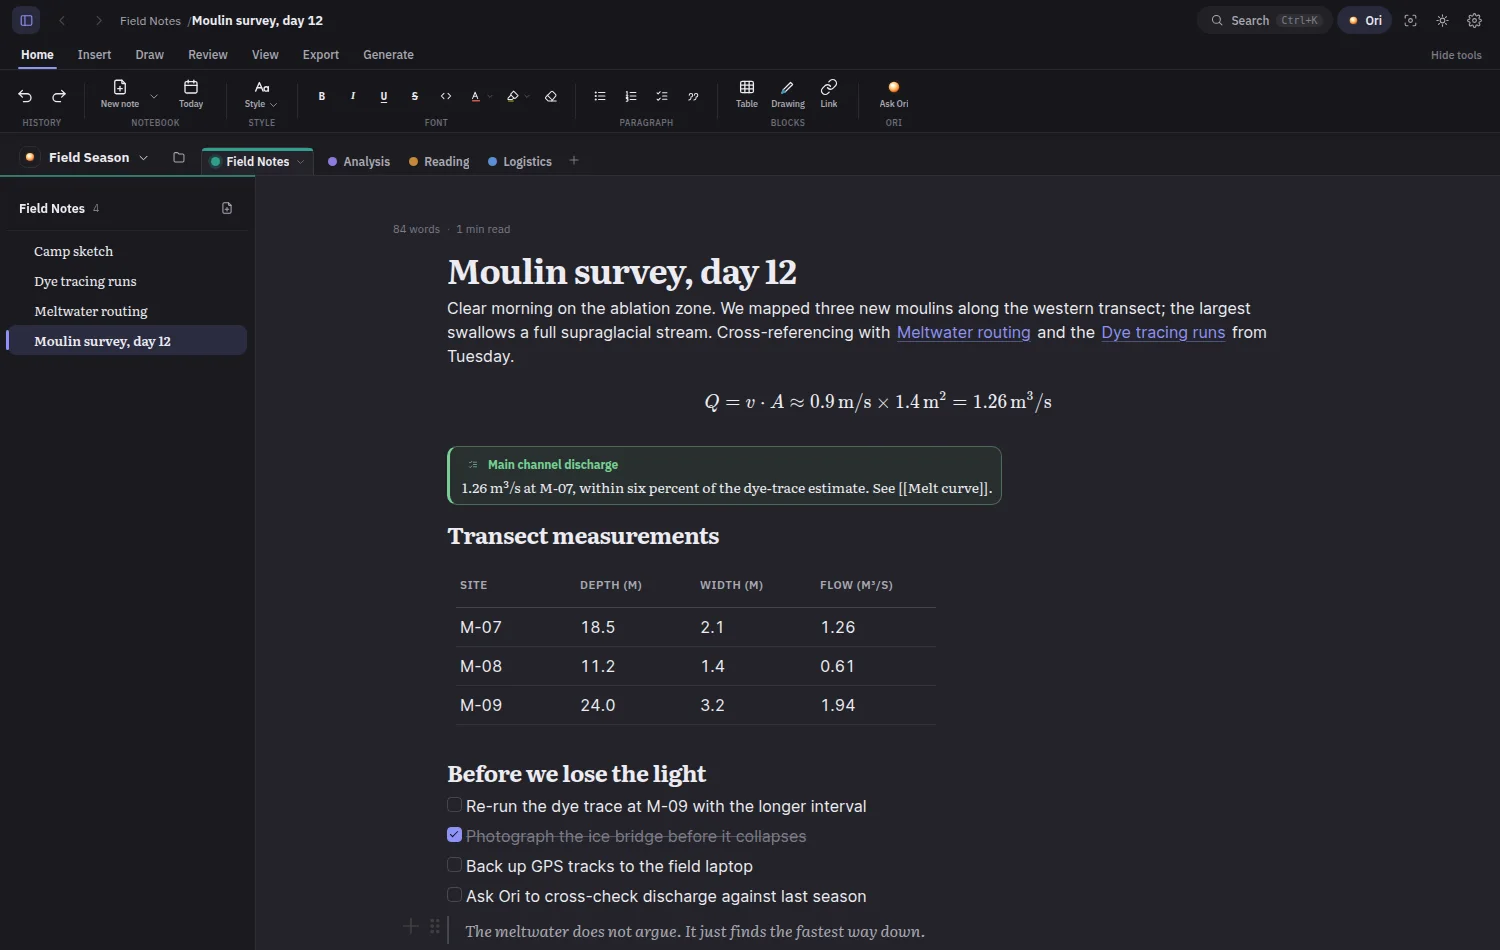Viewport: 1500px width, 950px height.
Task: Open the Field Notes tab chevron
Action: click(300, 162)
